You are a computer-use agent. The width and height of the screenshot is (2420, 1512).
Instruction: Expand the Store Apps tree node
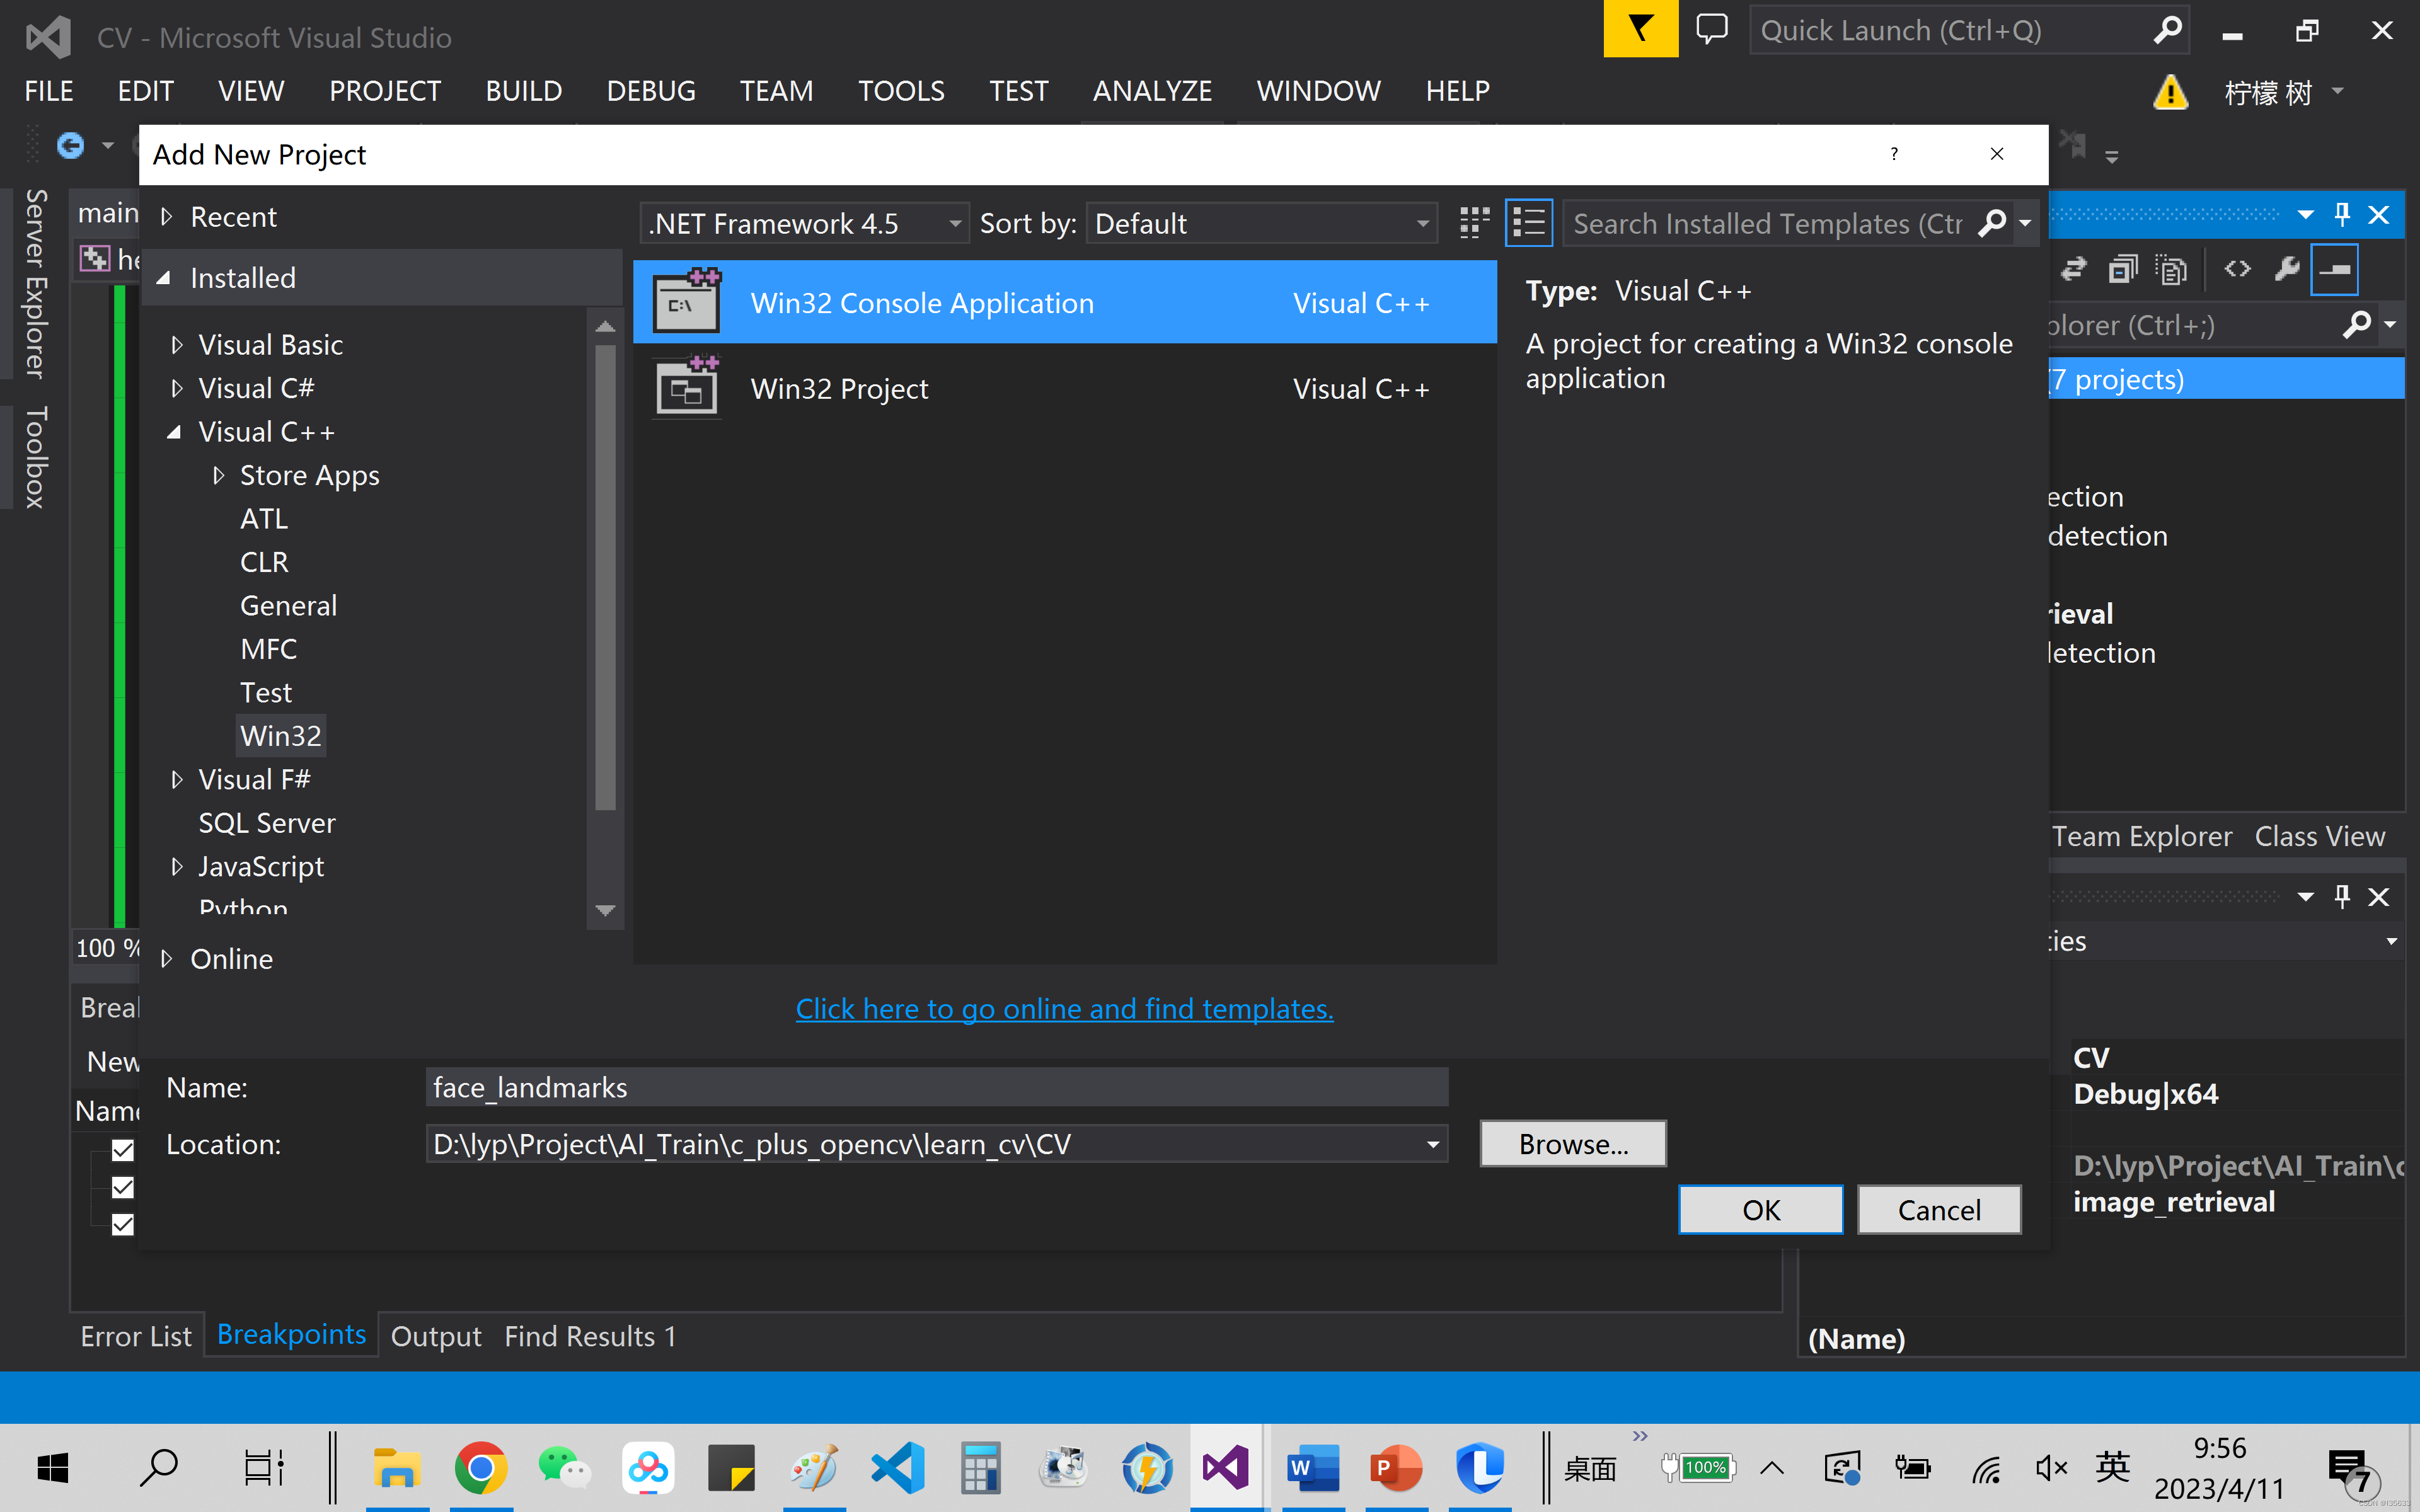(x=220, y=475)
